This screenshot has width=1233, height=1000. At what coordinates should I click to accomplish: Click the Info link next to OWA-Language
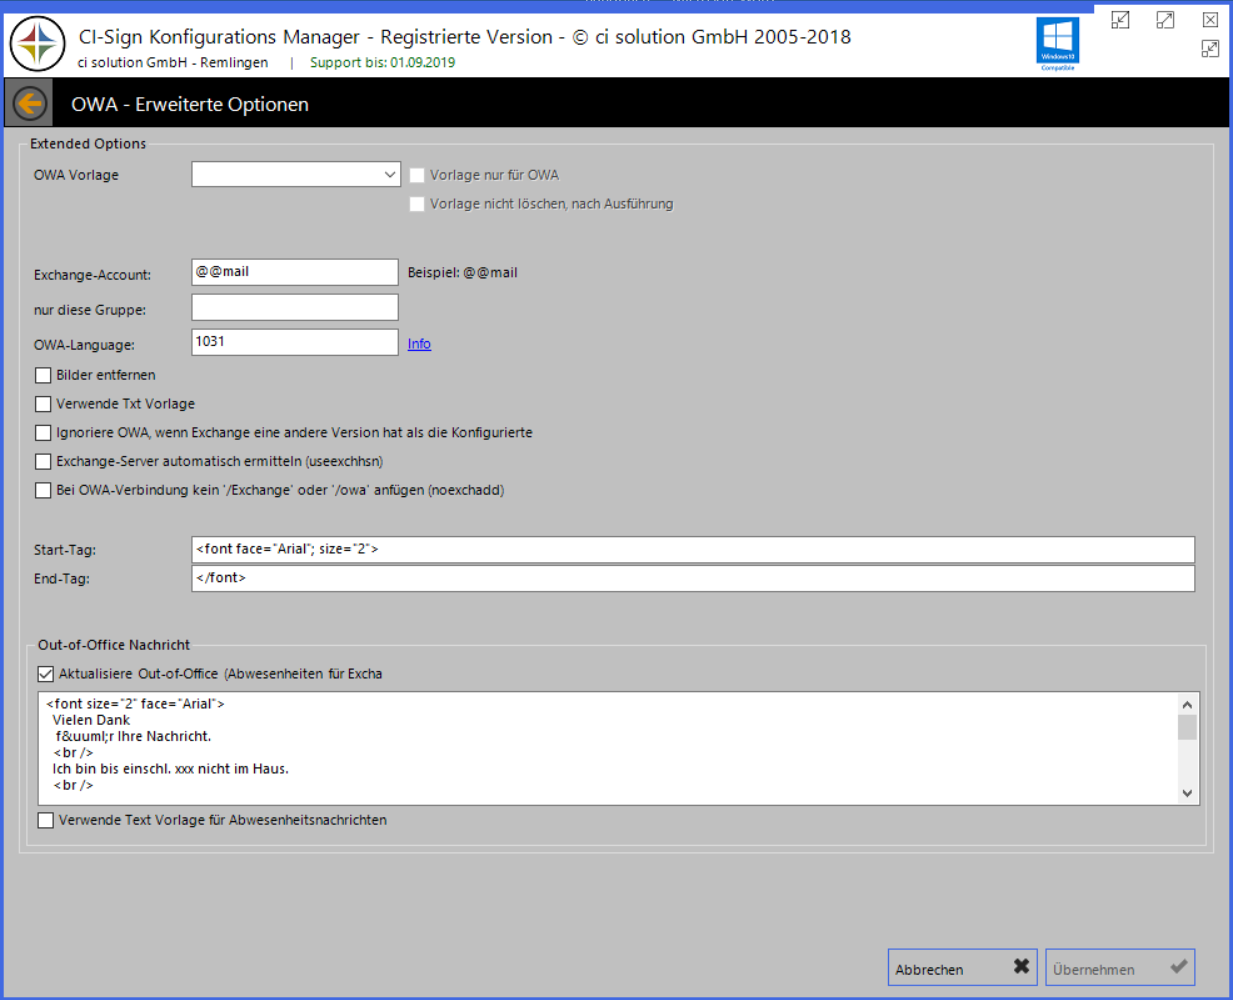418,343
